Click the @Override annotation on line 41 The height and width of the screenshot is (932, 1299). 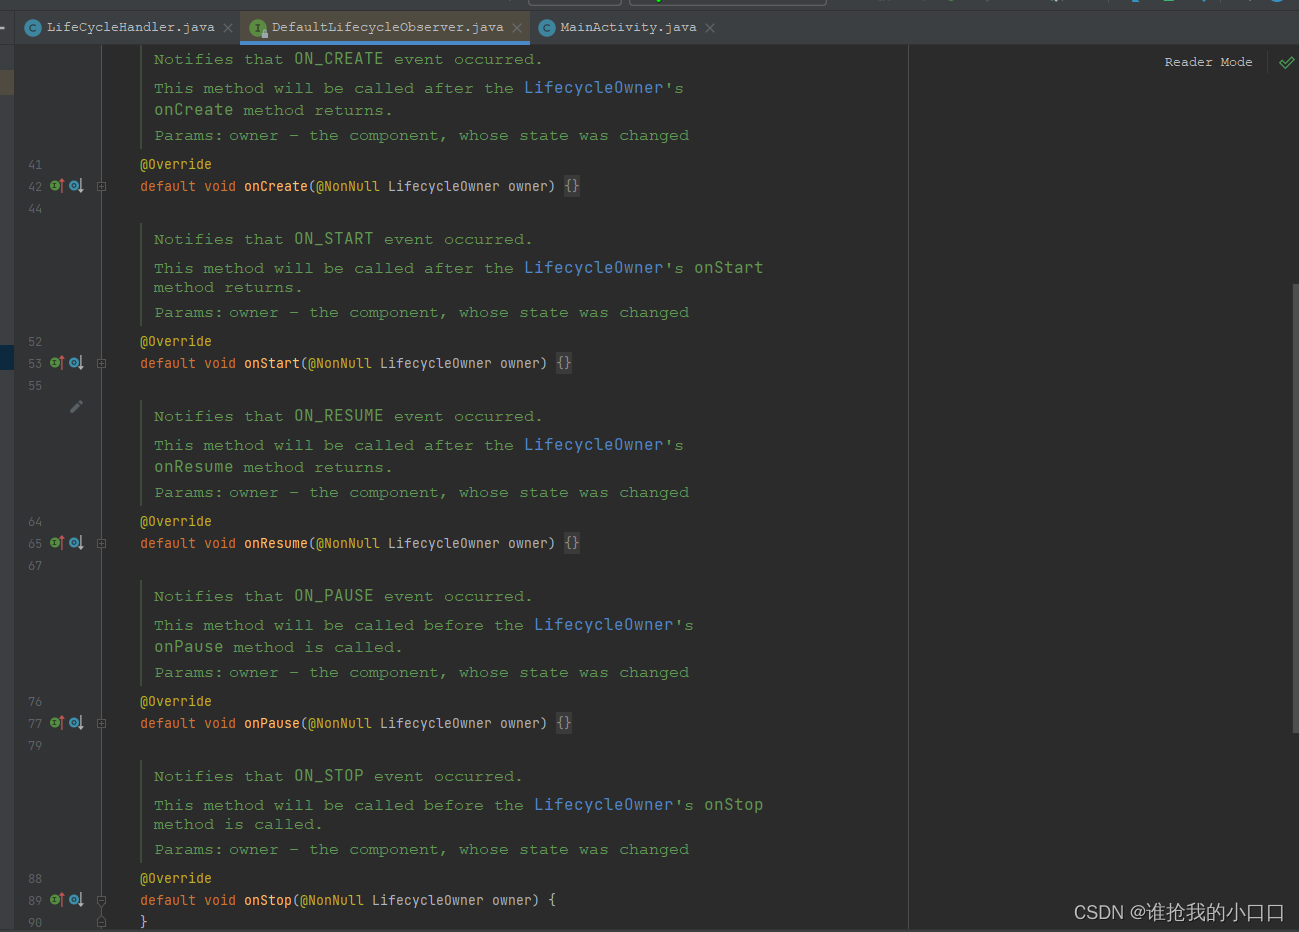tap(176, 164)
